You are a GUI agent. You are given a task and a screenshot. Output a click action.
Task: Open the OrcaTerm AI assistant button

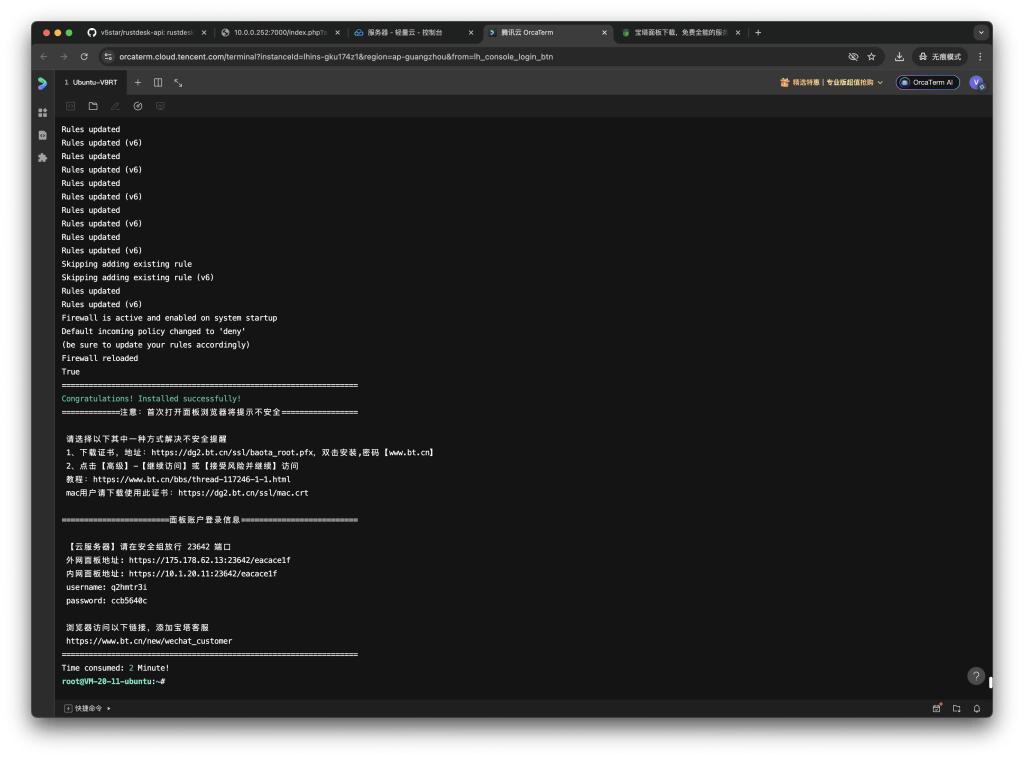pos(927,83)
